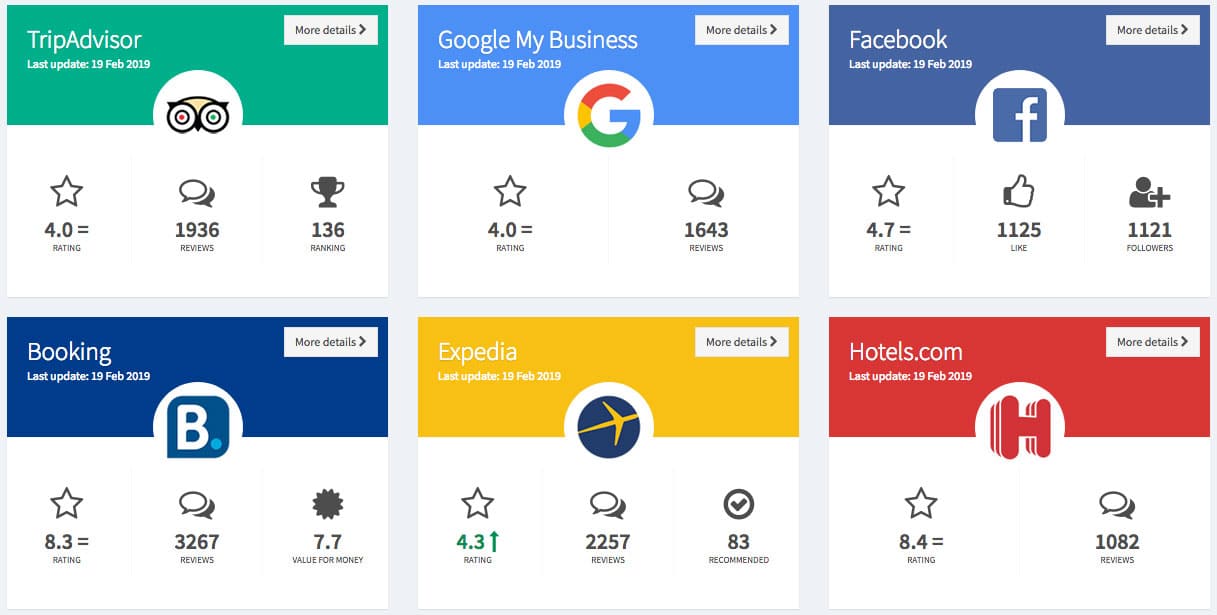This screenshot has width=1217, height=615.
Task: Click the Facebook followers person-plus icon
Action: (x=1149, y=192)
